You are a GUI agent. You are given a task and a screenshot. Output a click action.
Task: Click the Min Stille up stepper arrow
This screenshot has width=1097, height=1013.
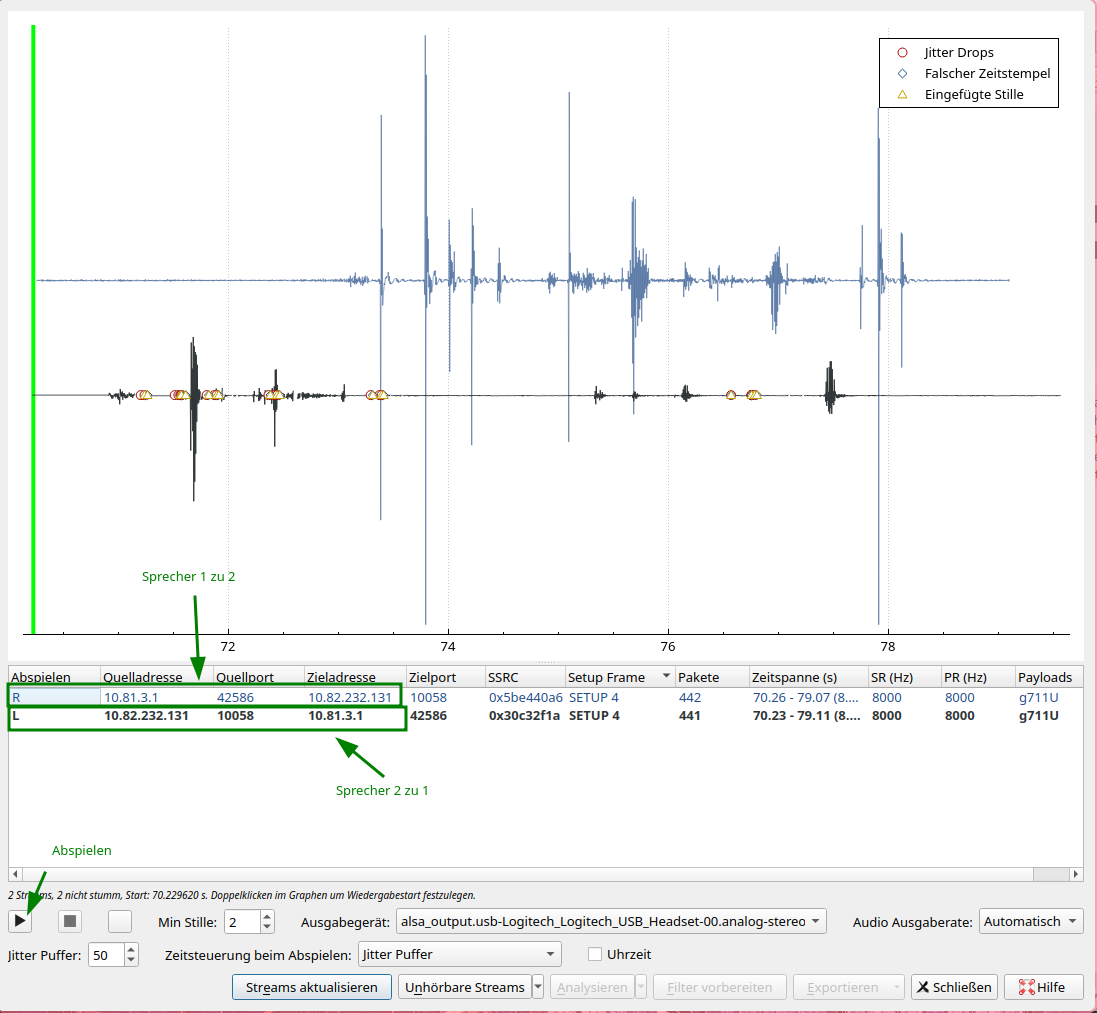point(266,915)
